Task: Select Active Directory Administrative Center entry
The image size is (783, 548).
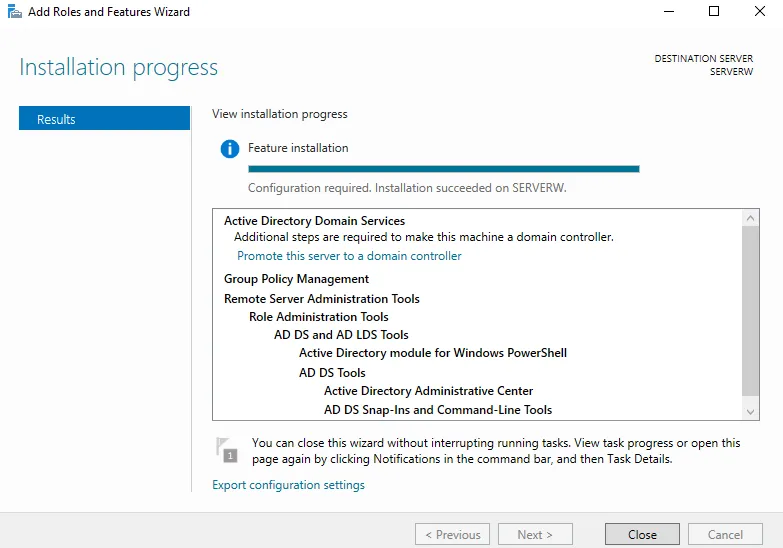Action: 428,391
